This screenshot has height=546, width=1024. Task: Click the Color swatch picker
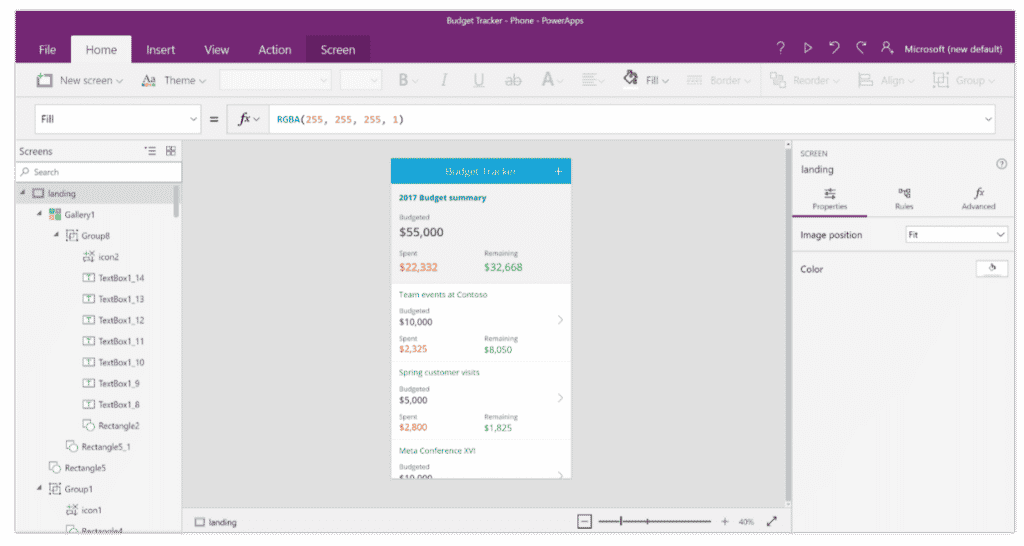(x=992, y=268)
